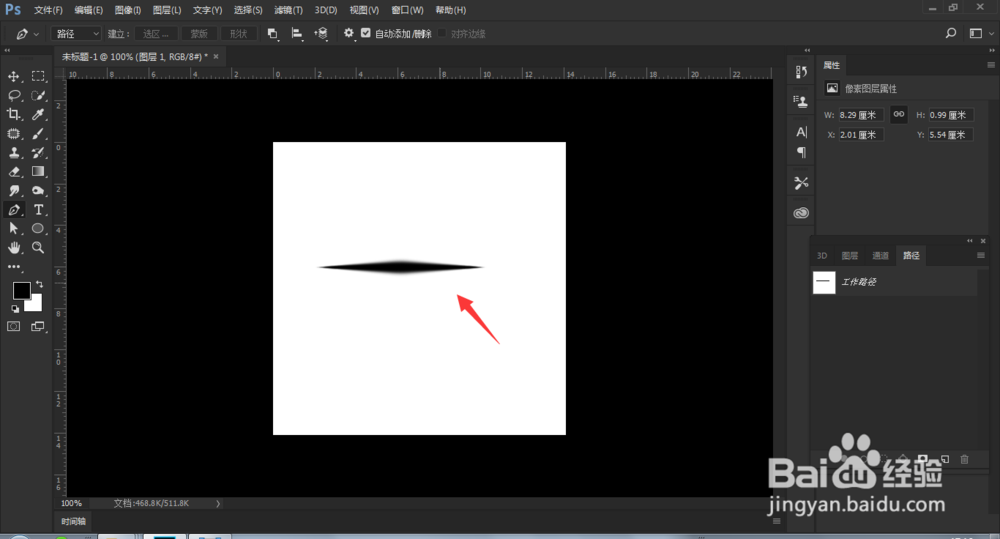Open the gear pen options dropdown
1000x539 pixels.
pyautogui.click(x=348, y=33)
